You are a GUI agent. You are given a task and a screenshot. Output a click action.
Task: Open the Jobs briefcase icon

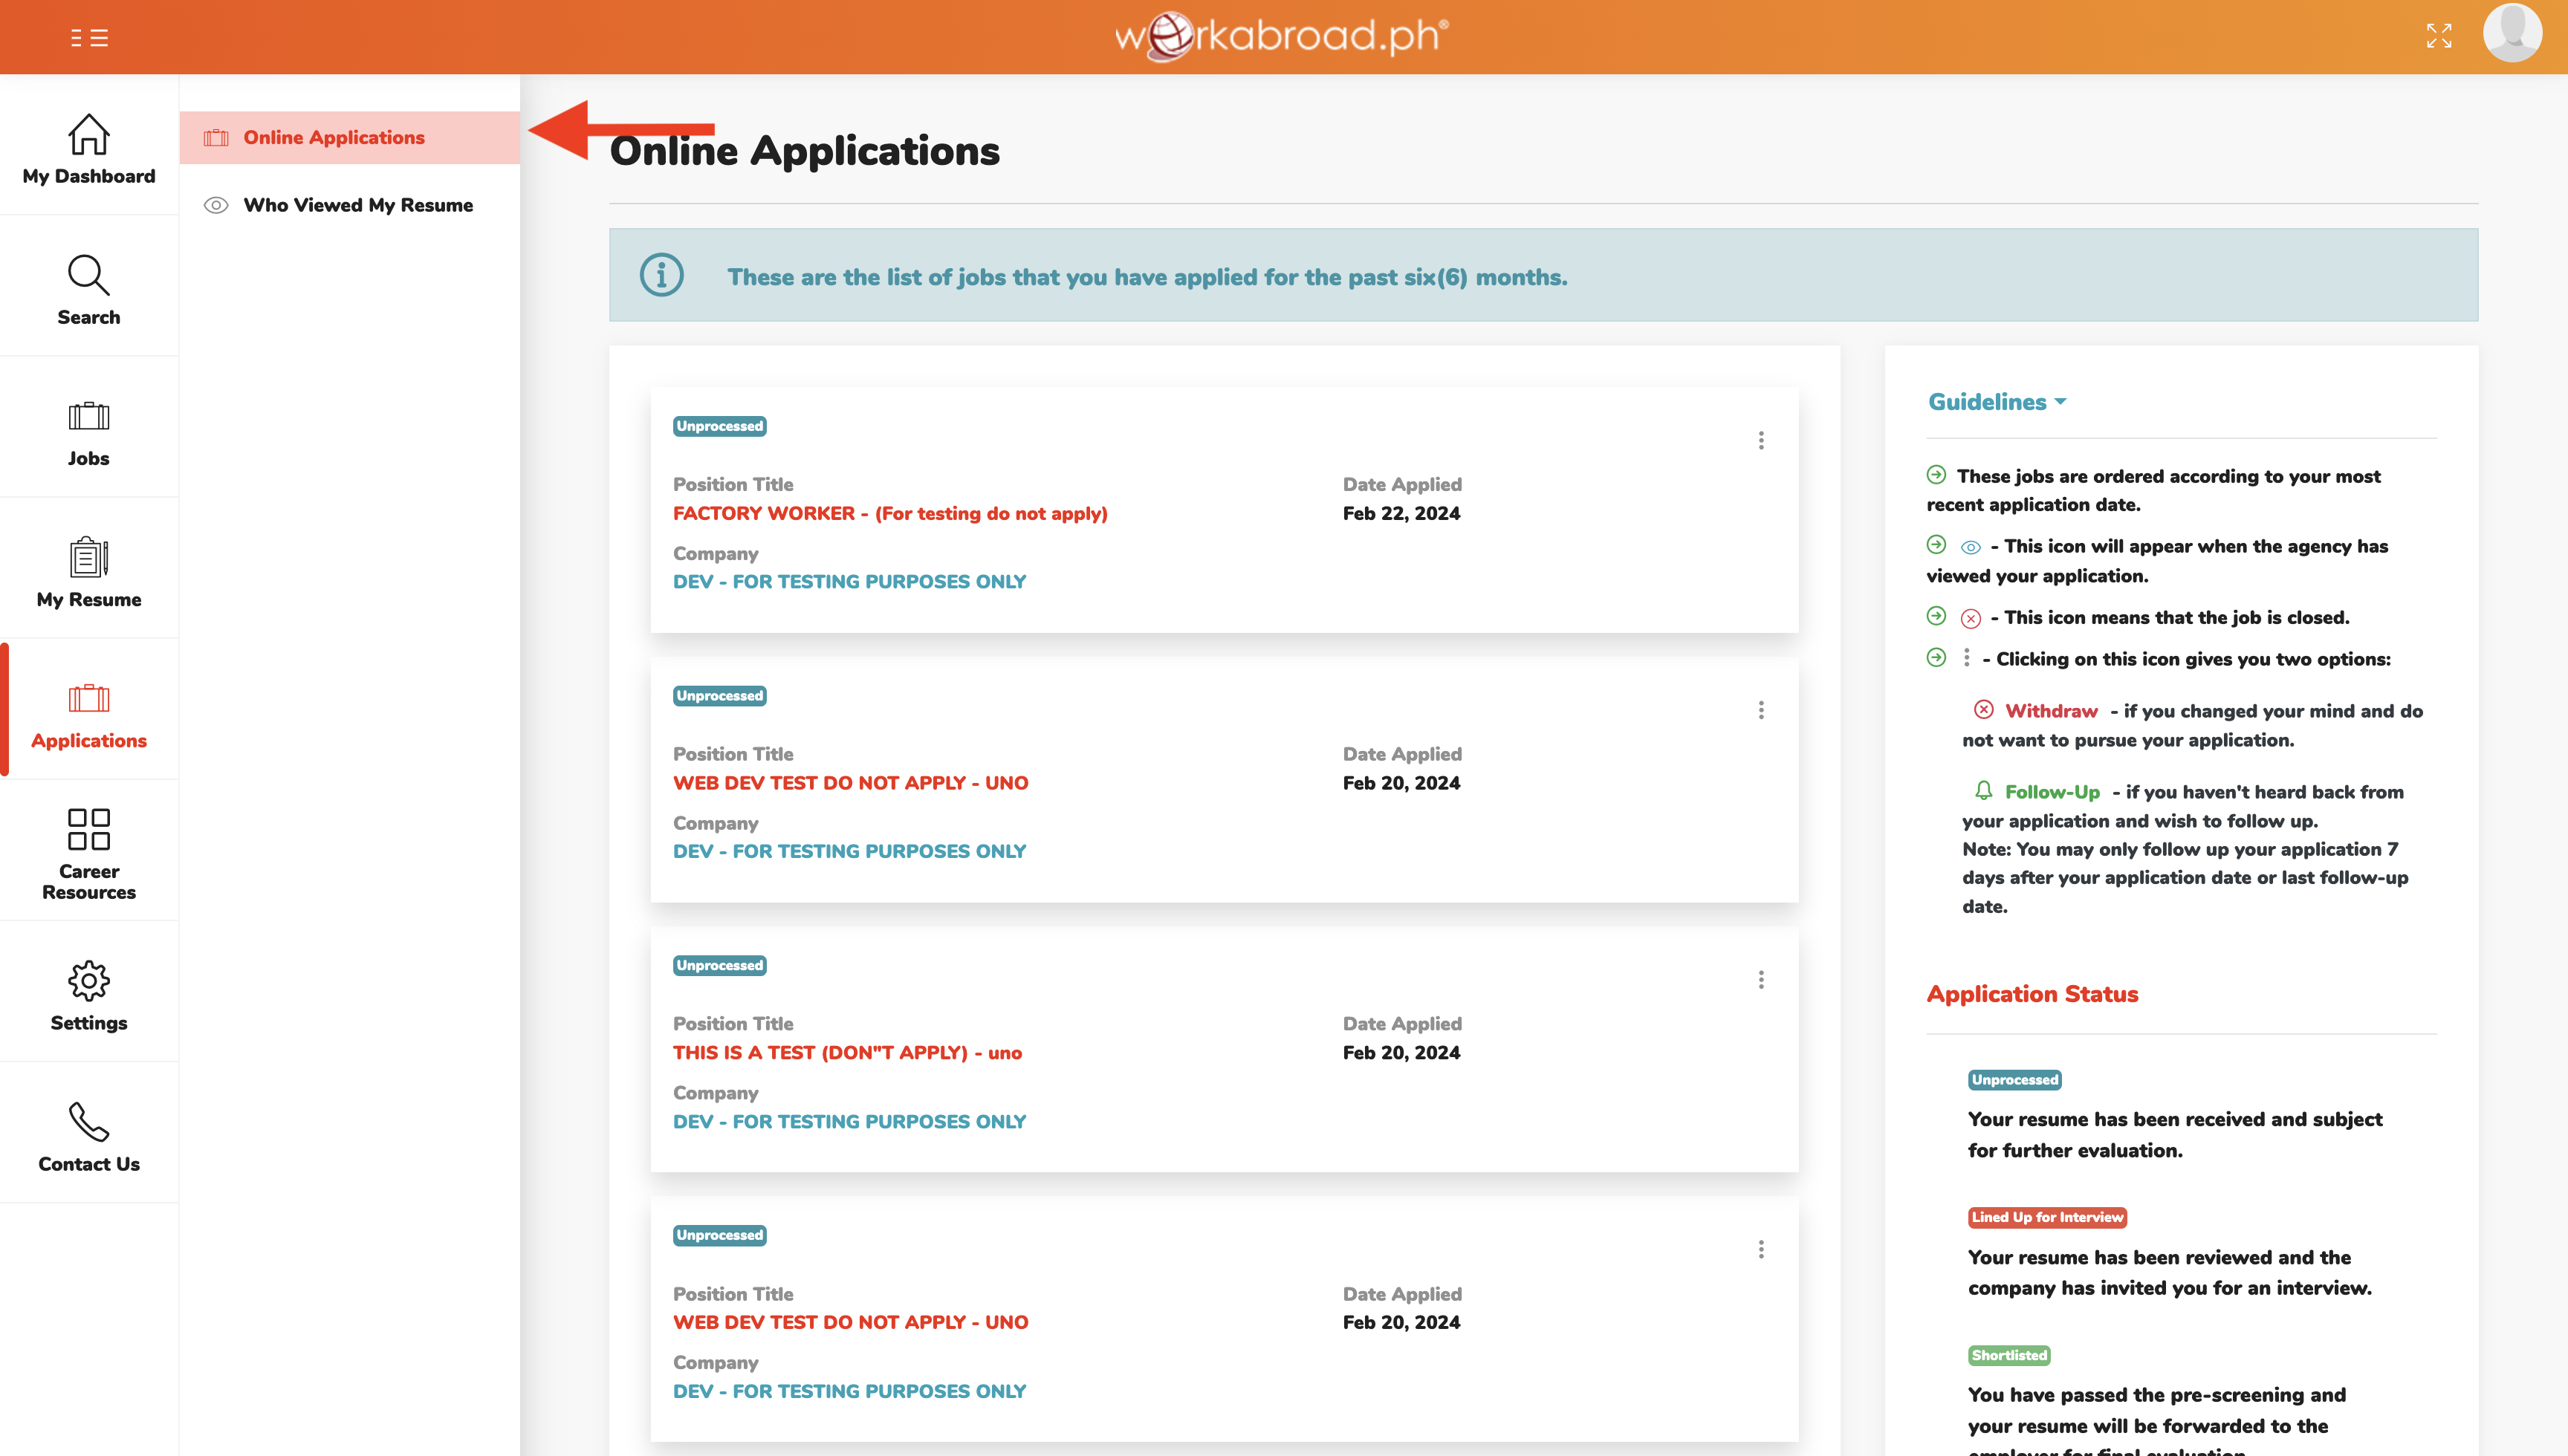[89, 416]
